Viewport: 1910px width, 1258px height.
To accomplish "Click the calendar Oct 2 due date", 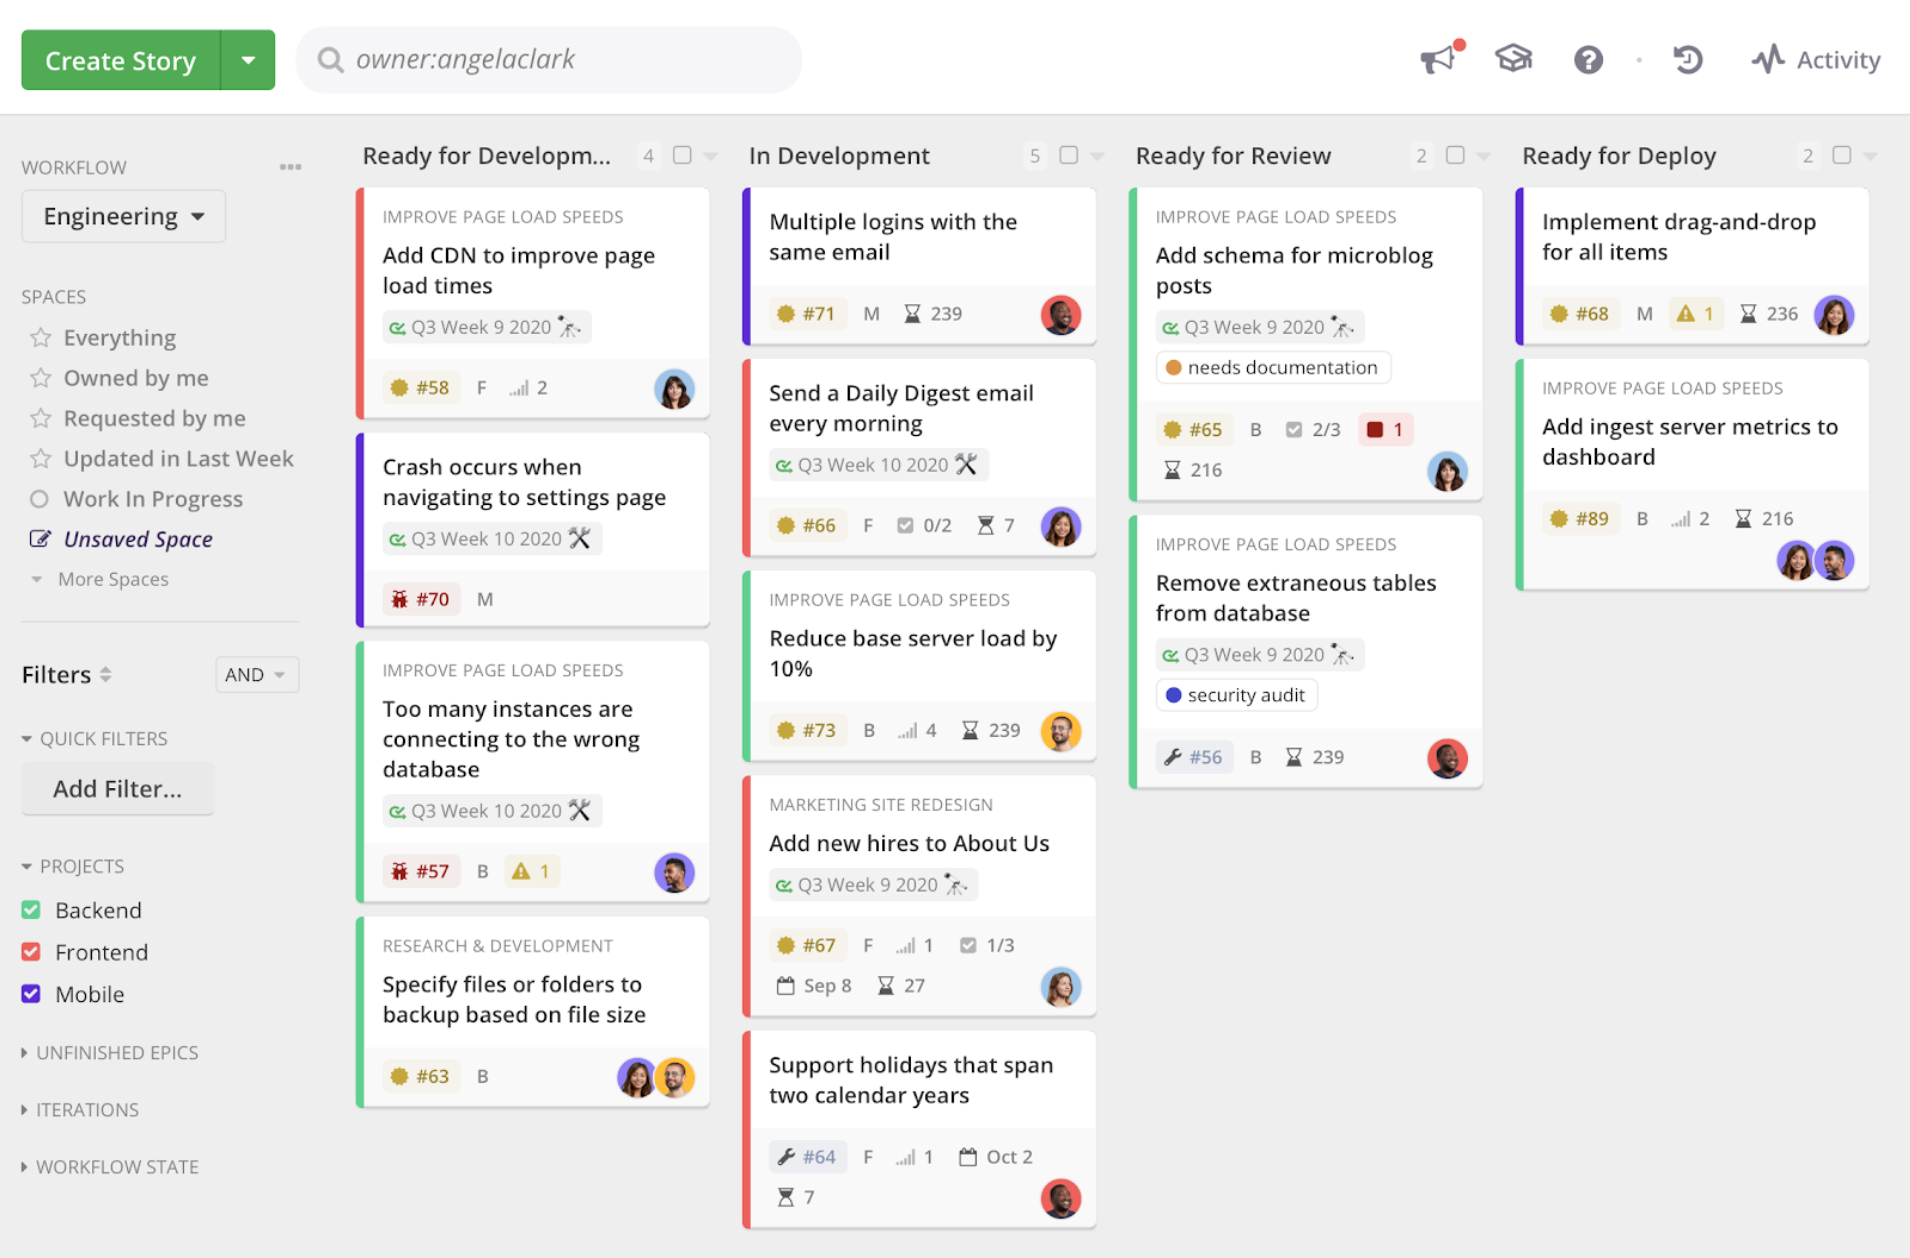I will (x=995, y=1157).
